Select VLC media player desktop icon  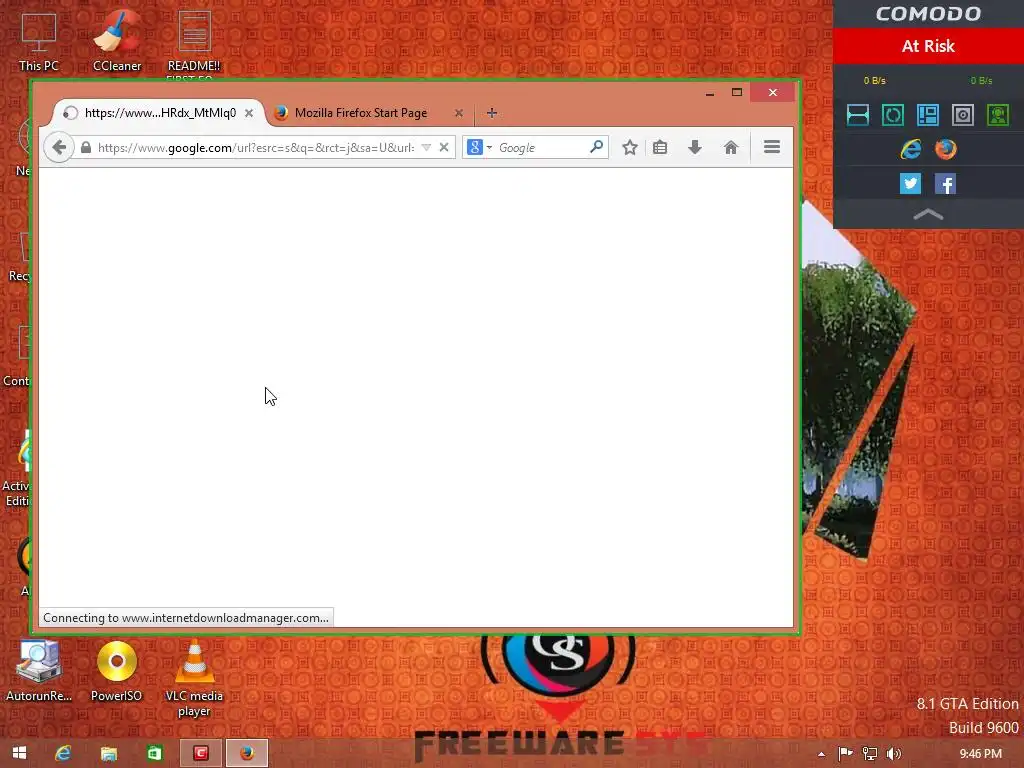[x=194, y=679]
